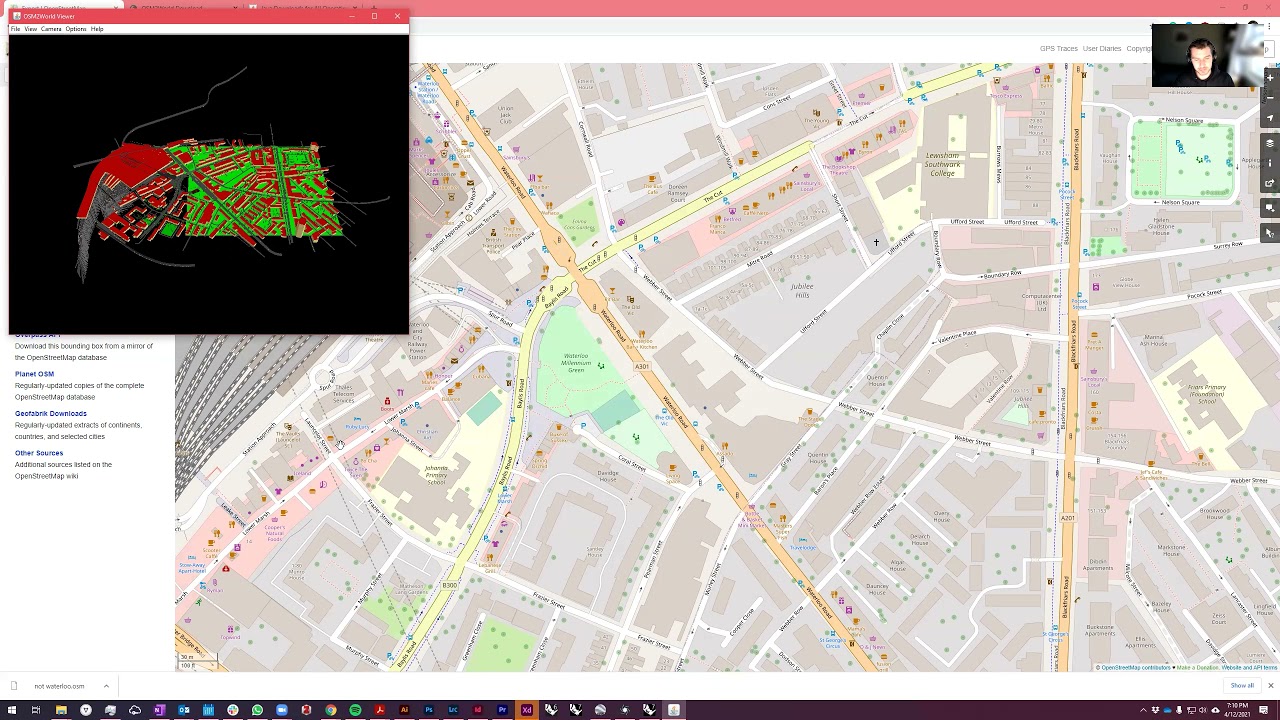This screenshot has width=1280, height=720.
Task: Open the Planet OSM link
Action: tap(34, 374)
